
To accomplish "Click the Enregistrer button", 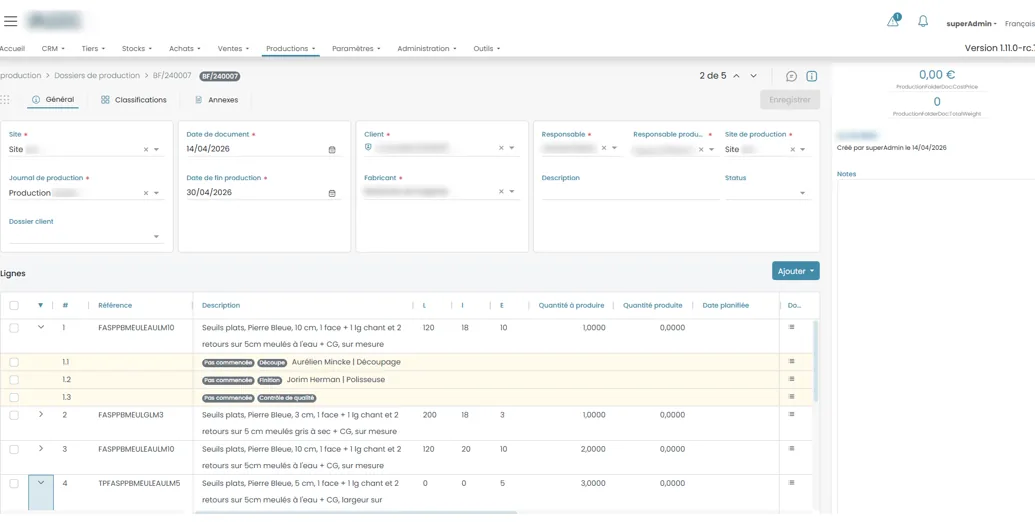I will click(789, 100).
